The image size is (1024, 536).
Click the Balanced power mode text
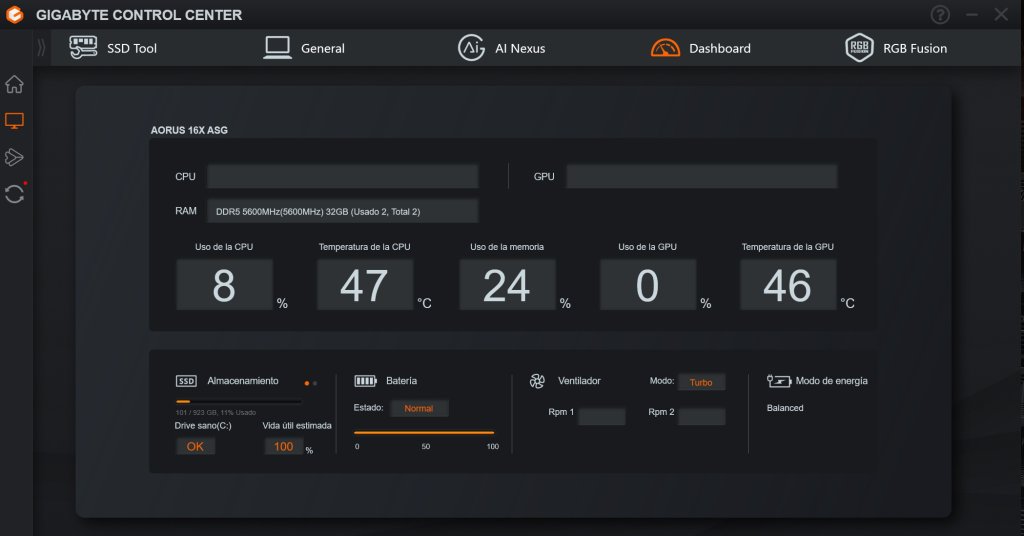coord(785,408)
